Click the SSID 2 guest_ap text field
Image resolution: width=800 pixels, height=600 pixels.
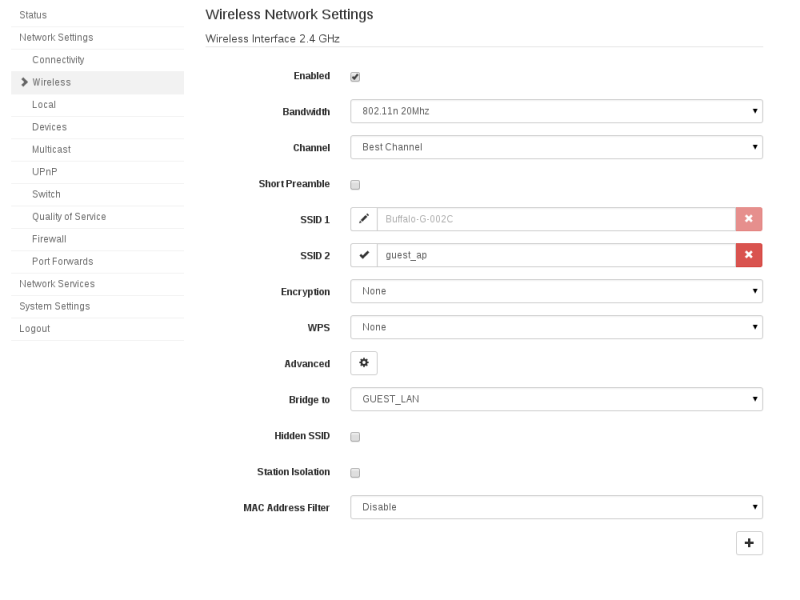pos(556,255)
